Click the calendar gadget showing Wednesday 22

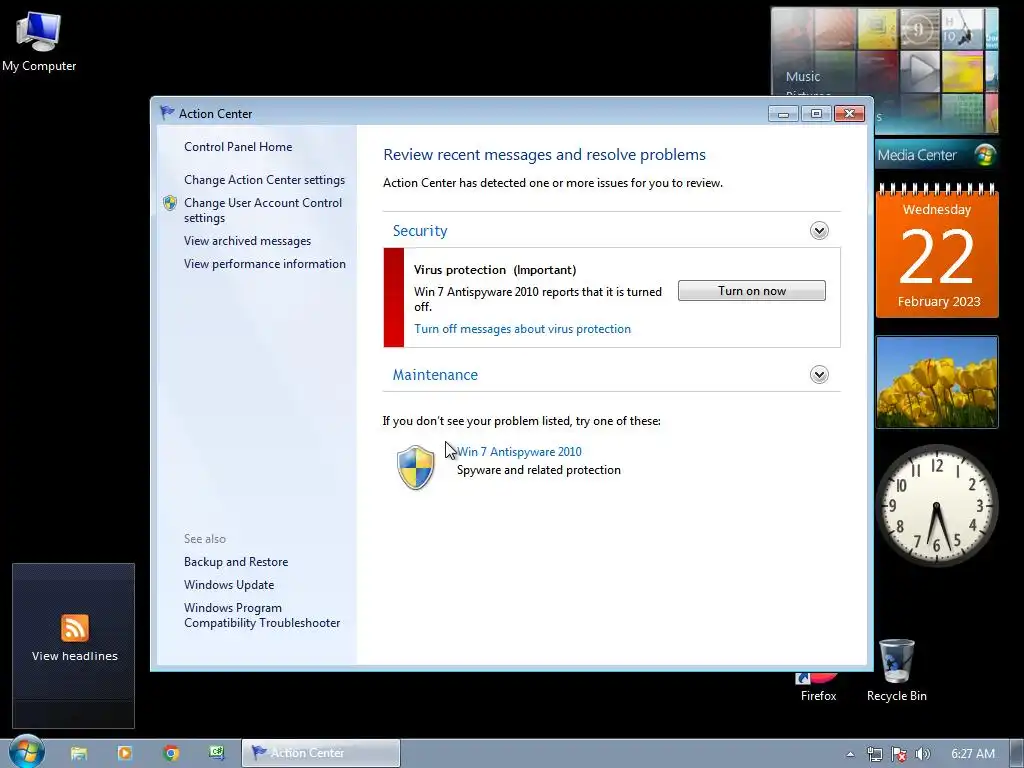(x=937, y=251)
